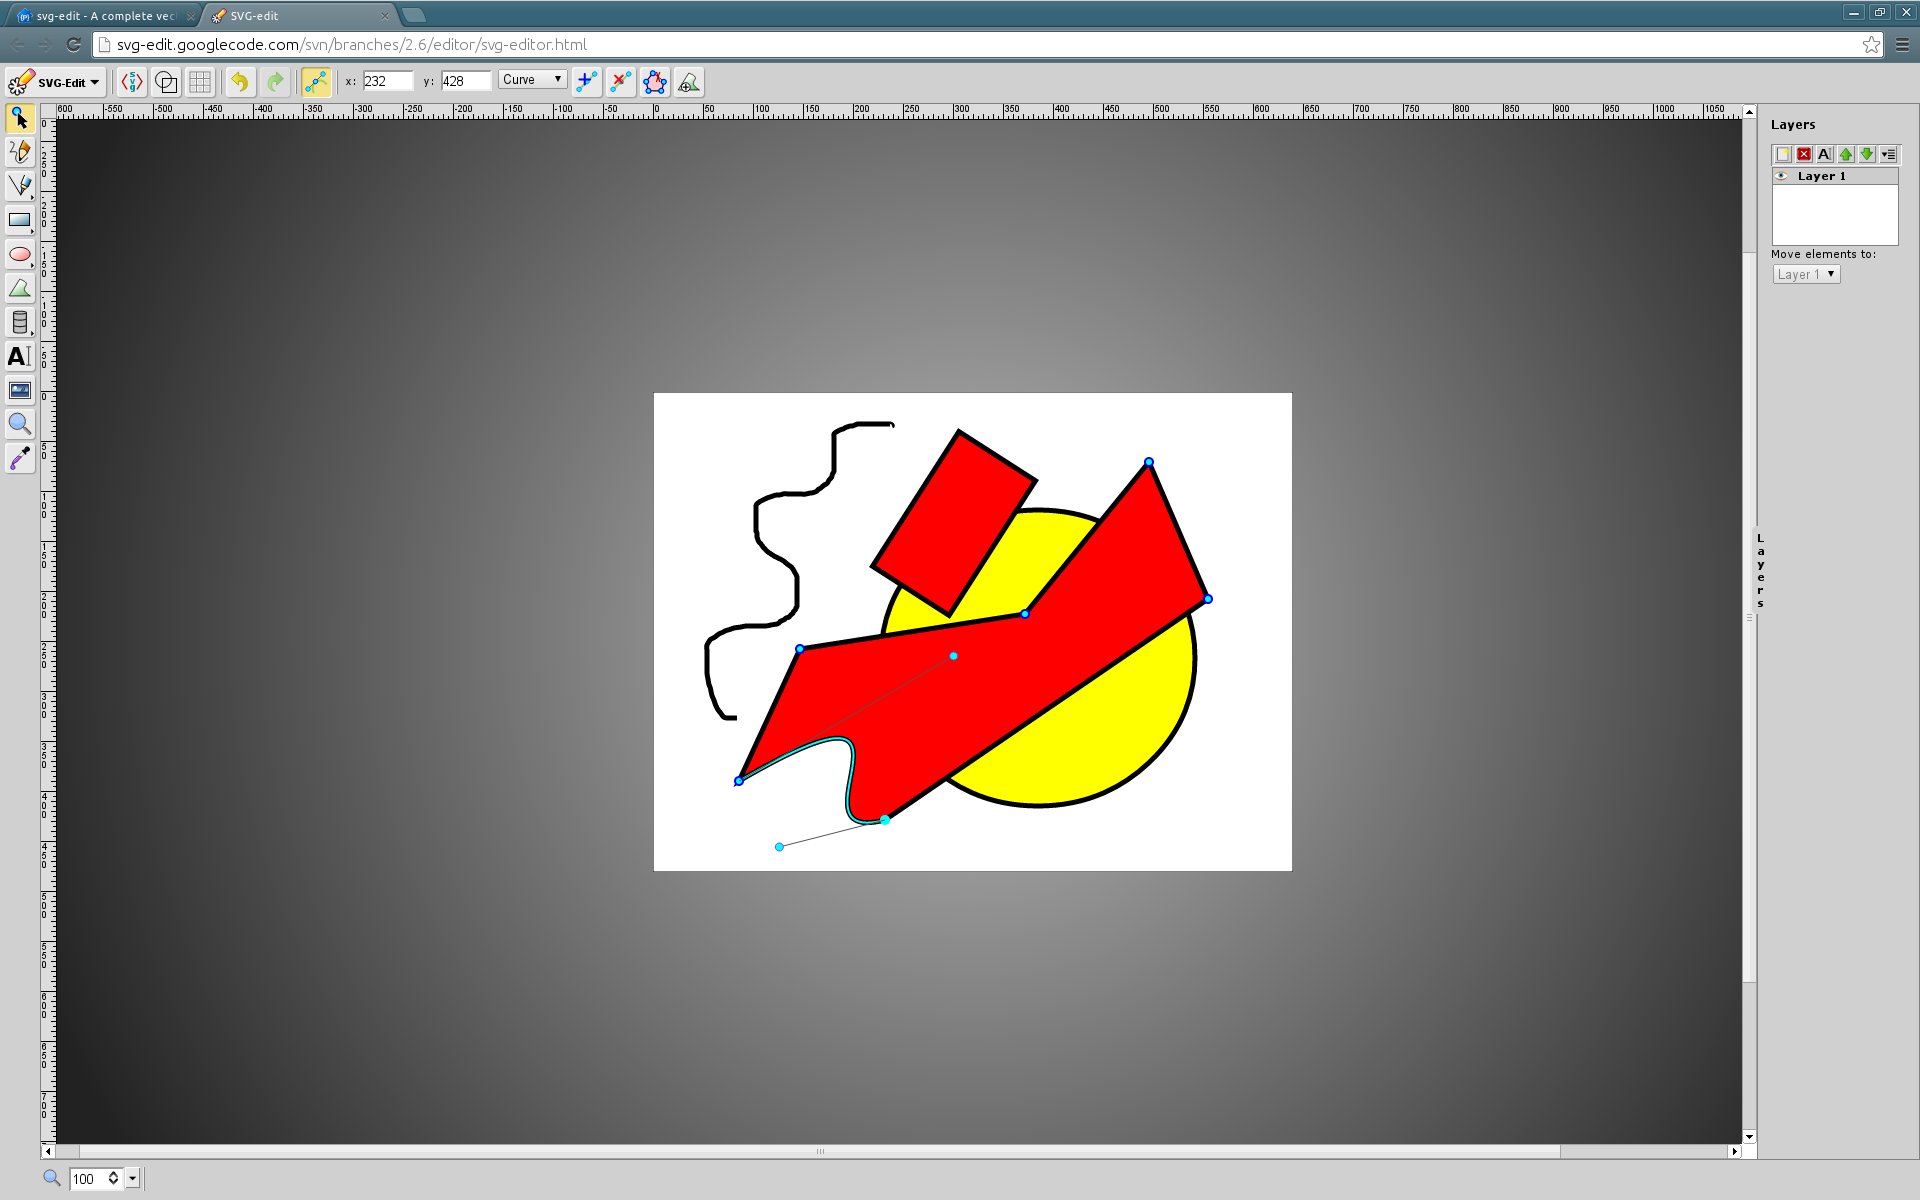Choose the Eyedropper tool

(x=20, y=458)
